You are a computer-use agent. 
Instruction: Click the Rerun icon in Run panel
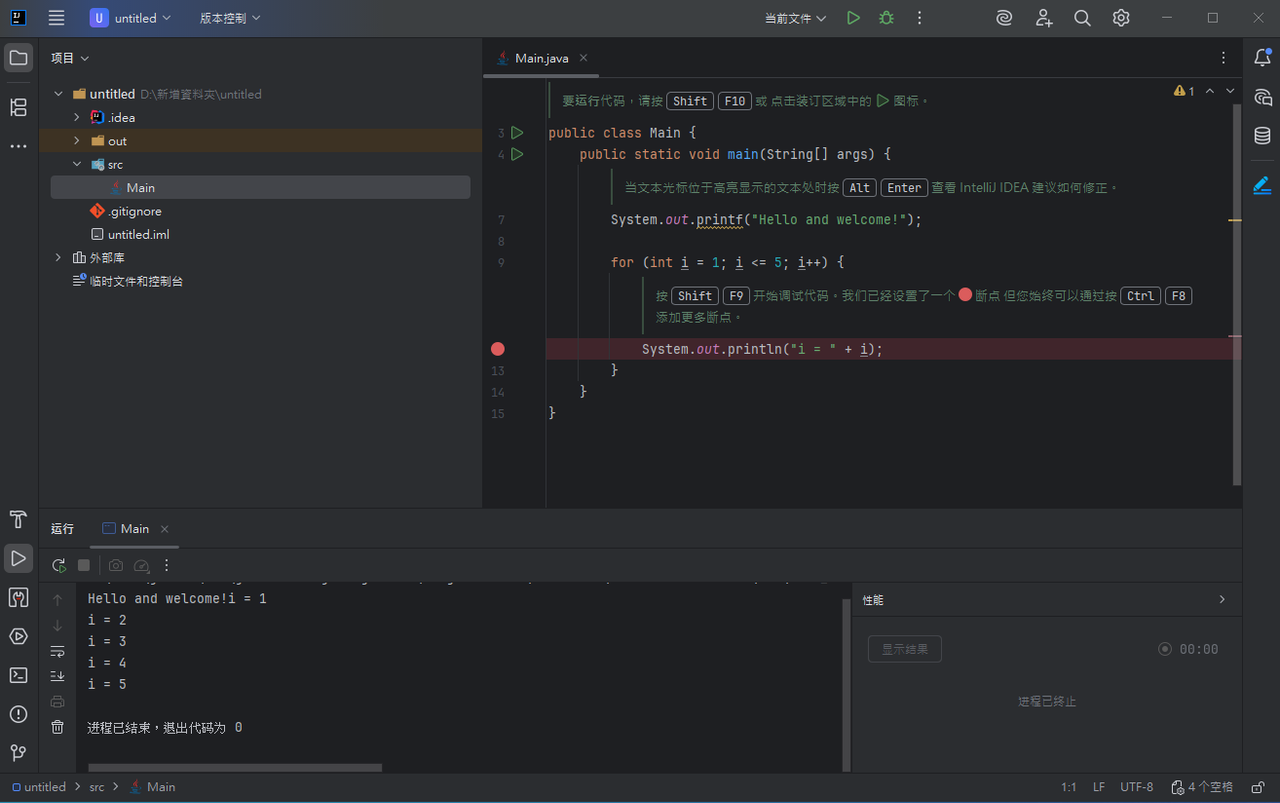coord(59,565)
